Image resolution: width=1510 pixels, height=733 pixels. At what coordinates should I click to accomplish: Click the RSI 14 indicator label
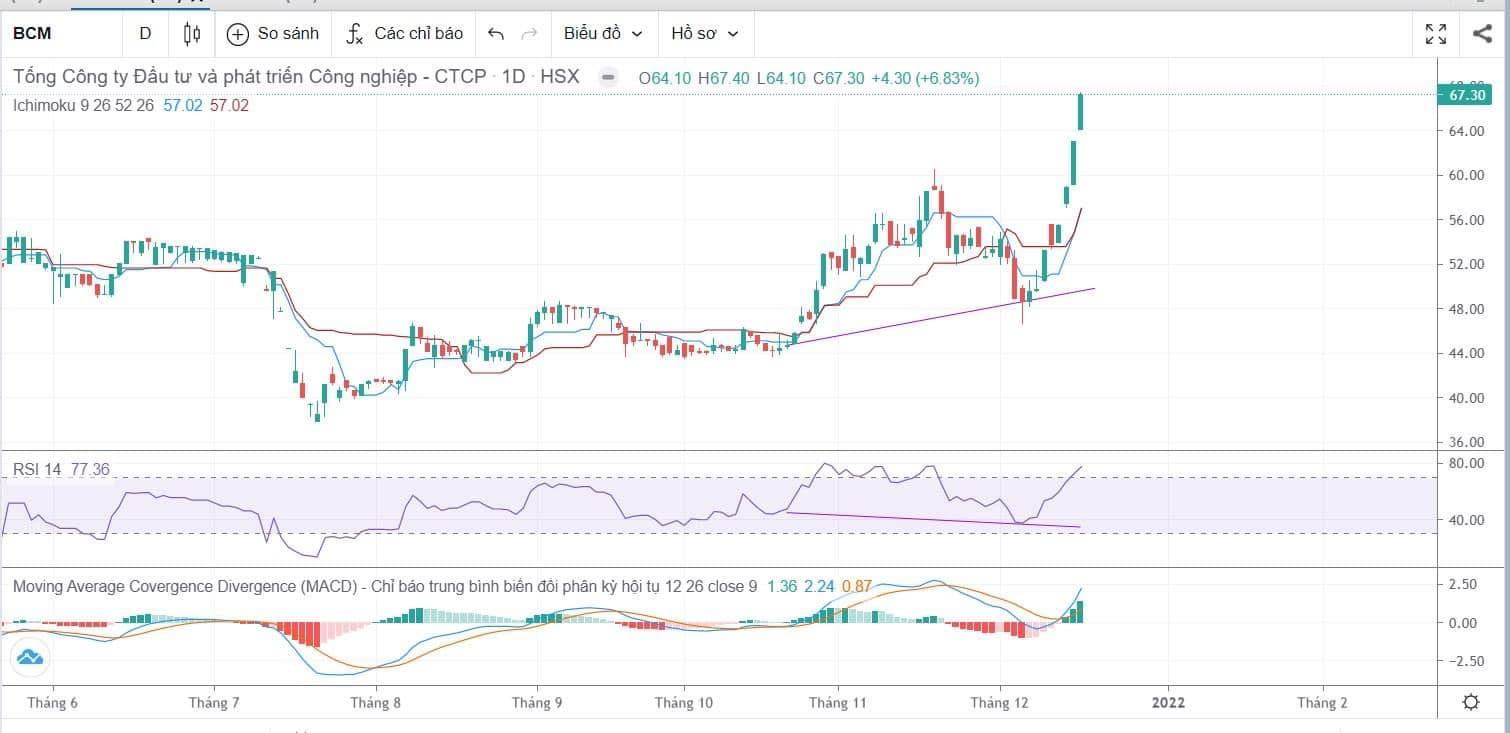pos(37,468)
